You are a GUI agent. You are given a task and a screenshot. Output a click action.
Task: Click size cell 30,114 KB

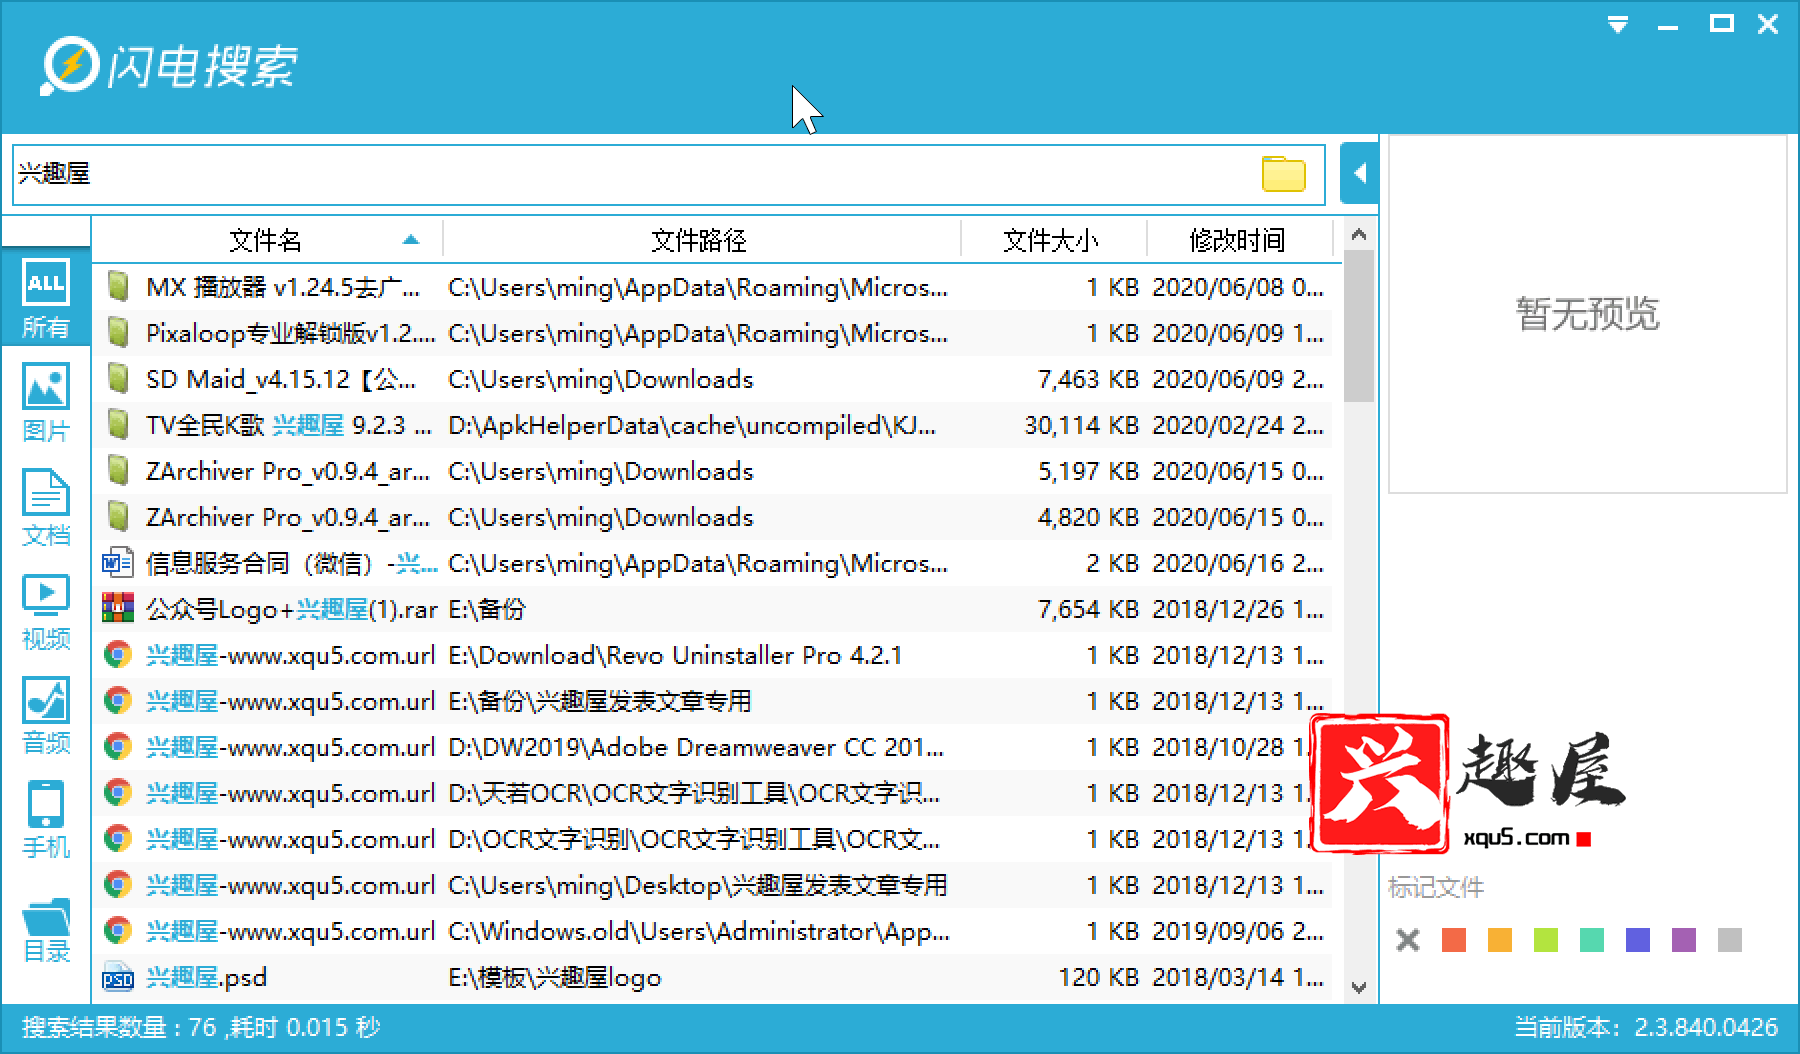(x=1081, y=425)
